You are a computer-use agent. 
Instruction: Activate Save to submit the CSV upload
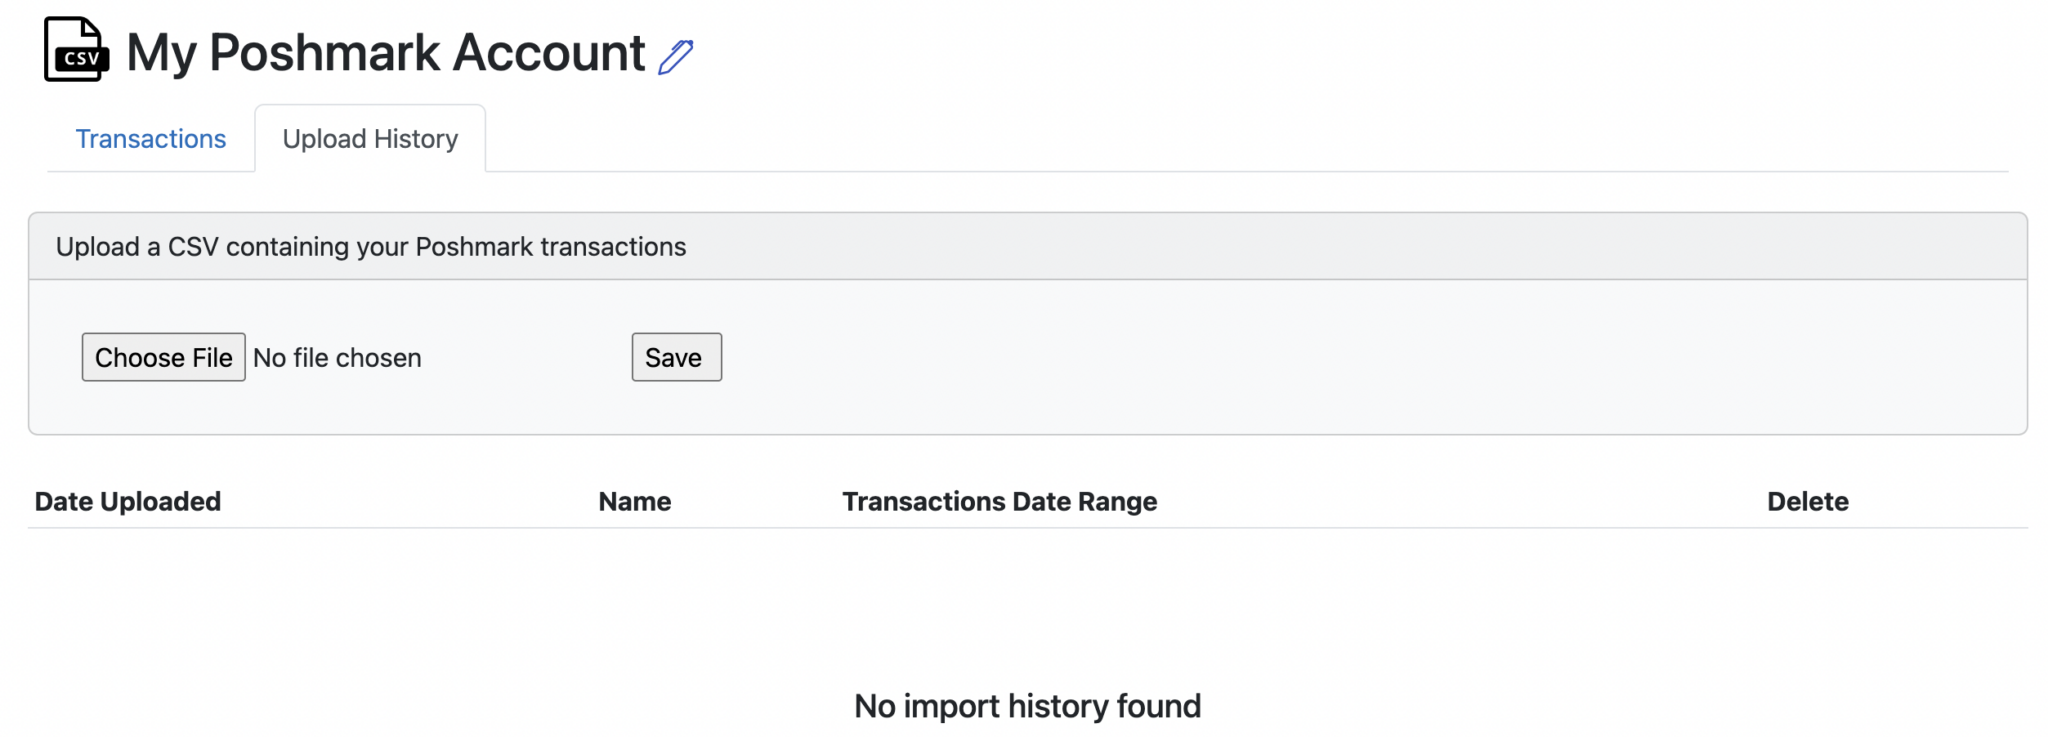676,357
